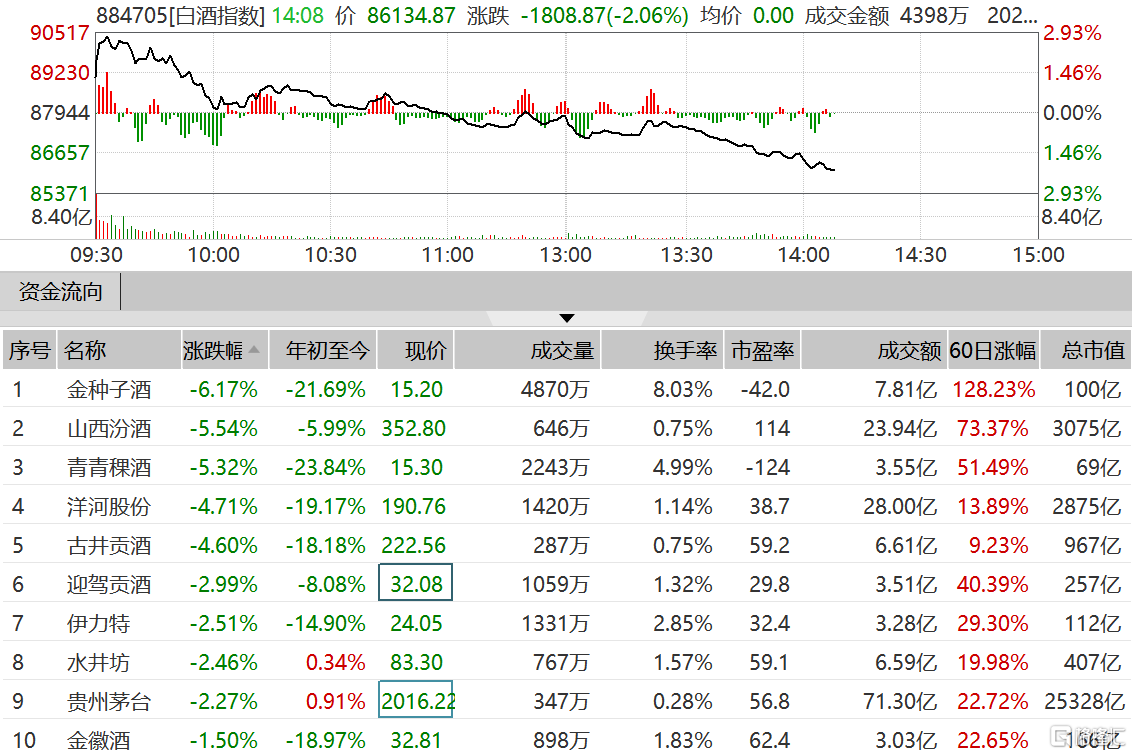This screenshot has height=754, width=1132.
Task: Open the 洋河股份 stock entry
Action: tap(109, 506)
